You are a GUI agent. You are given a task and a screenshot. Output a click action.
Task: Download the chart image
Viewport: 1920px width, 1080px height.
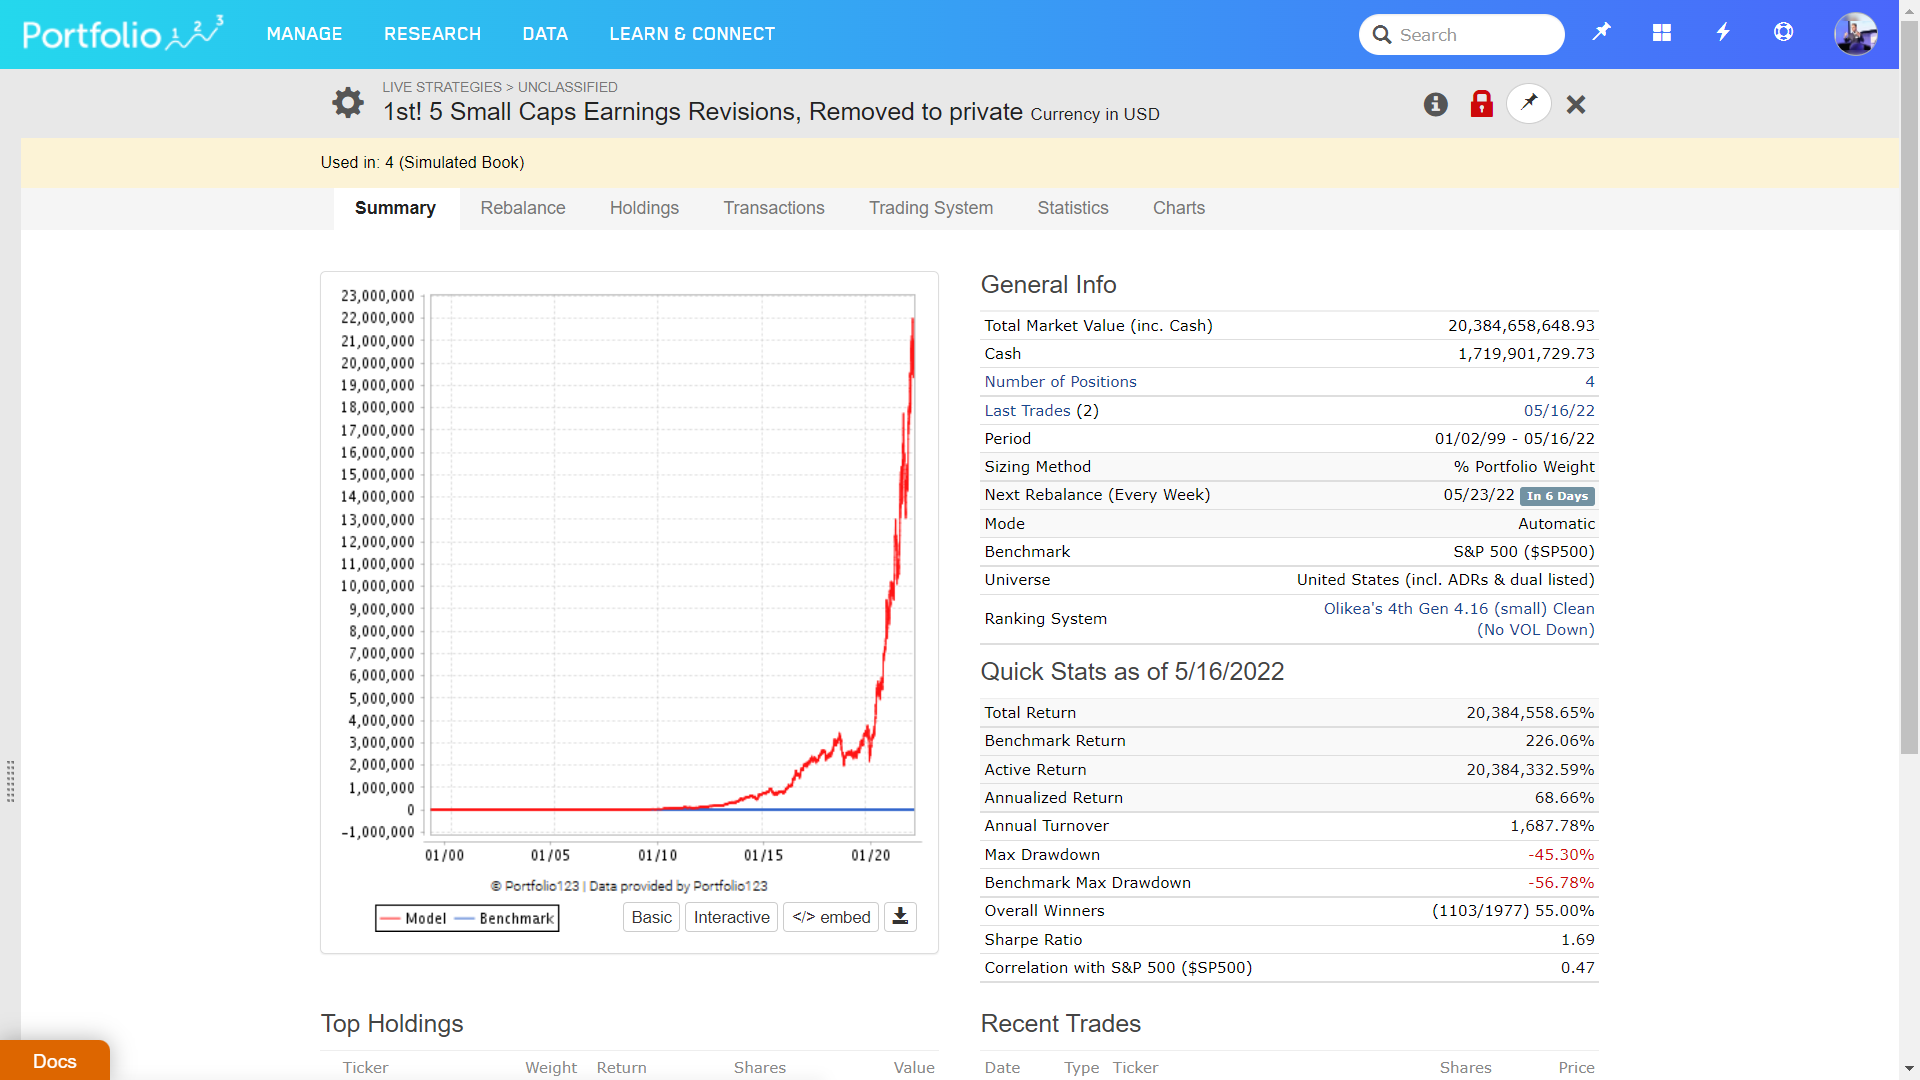(900, 917)
